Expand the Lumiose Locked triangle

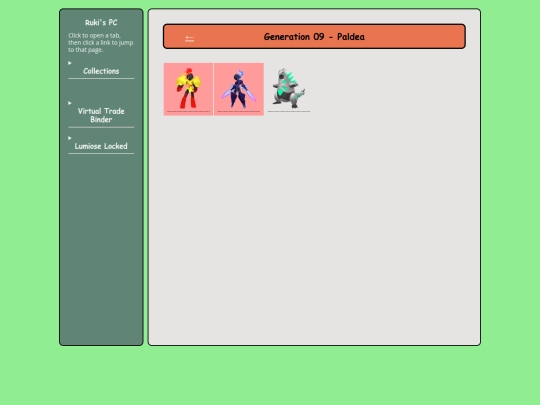pyautogui.click(x=70, y=138)
